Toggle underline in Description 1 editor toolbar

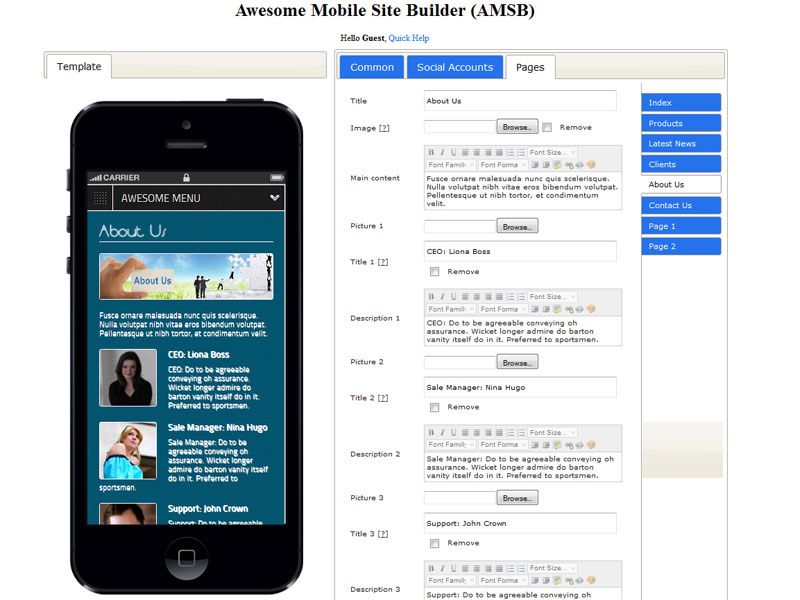click(454, 296)
